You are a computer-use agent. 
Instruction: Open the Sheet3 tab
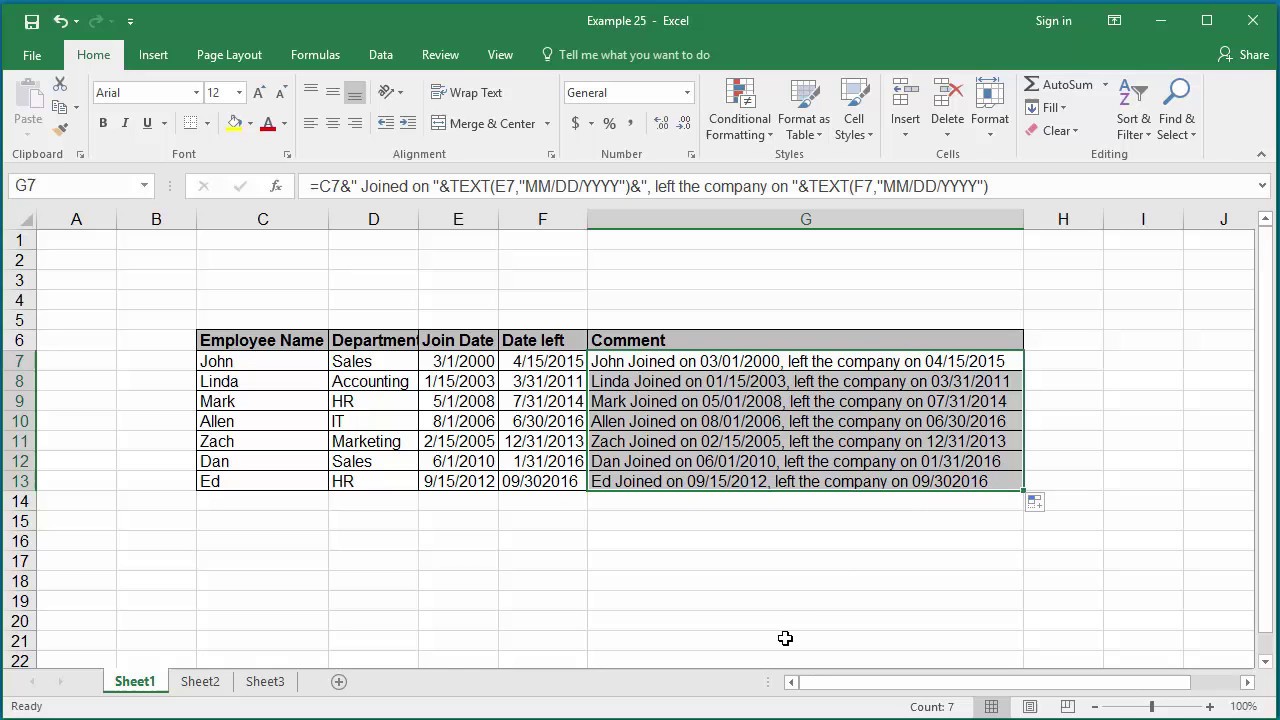click(x=265, y=682)
